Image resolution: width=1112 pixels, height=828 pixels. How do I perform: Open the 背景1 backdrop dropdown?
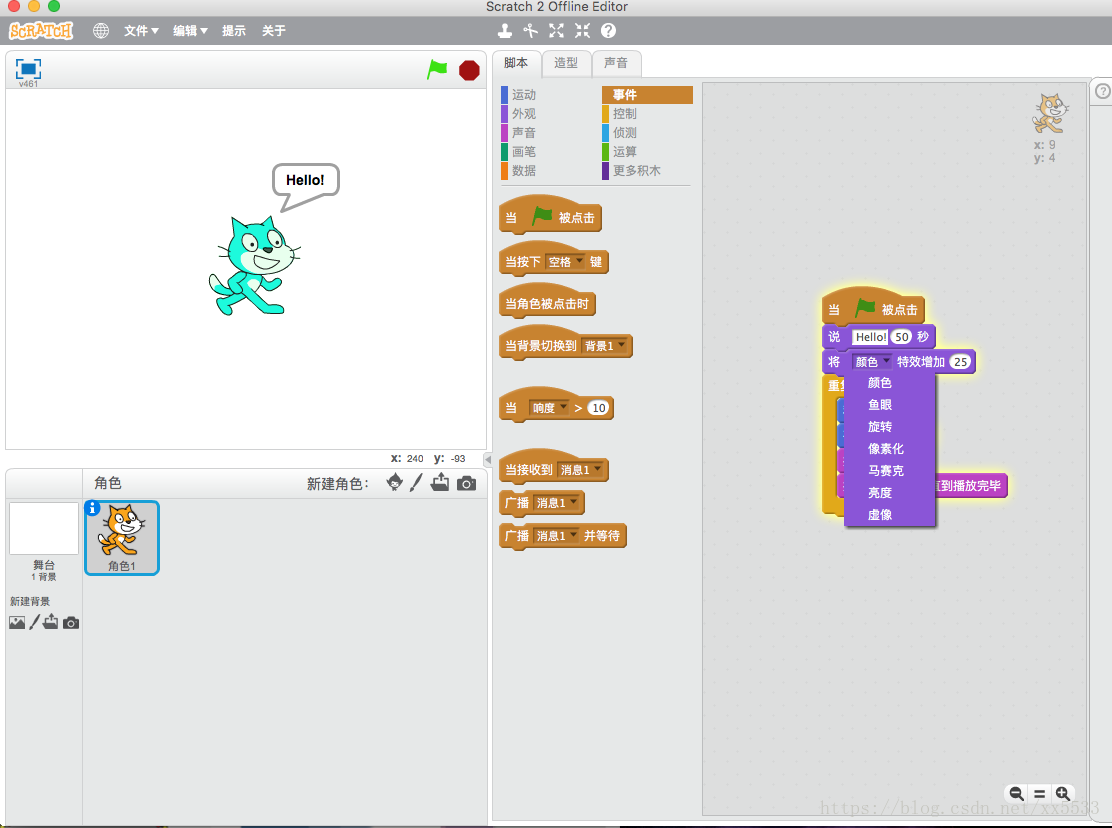click(x=605, y=346)
